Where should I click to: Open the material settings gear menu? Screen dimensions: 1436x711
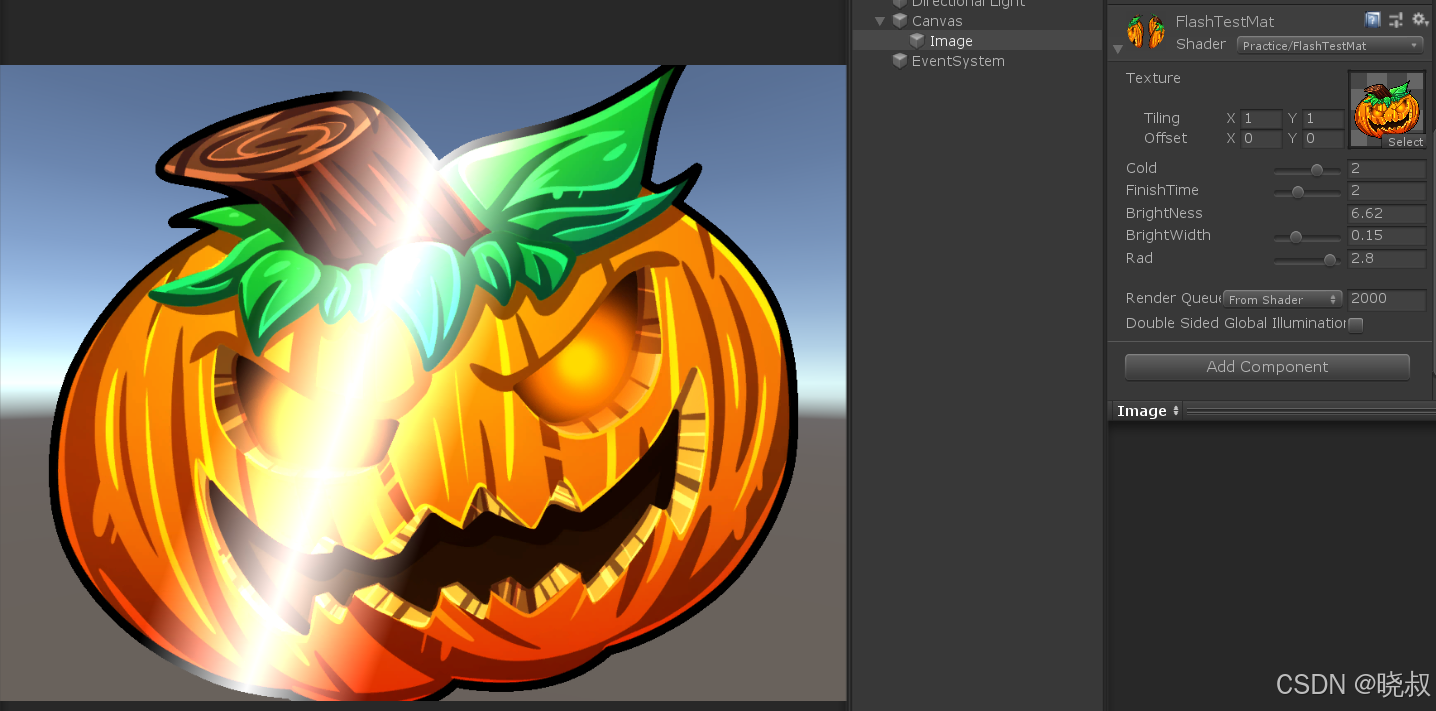(1419, 20)
